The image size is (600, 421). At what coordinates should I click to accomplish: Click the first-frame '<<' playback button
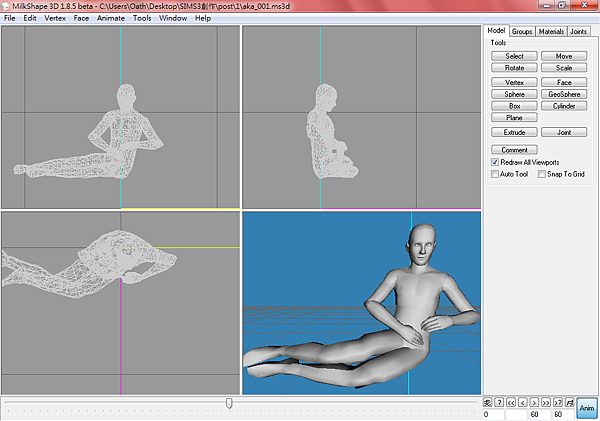point(509,402)
